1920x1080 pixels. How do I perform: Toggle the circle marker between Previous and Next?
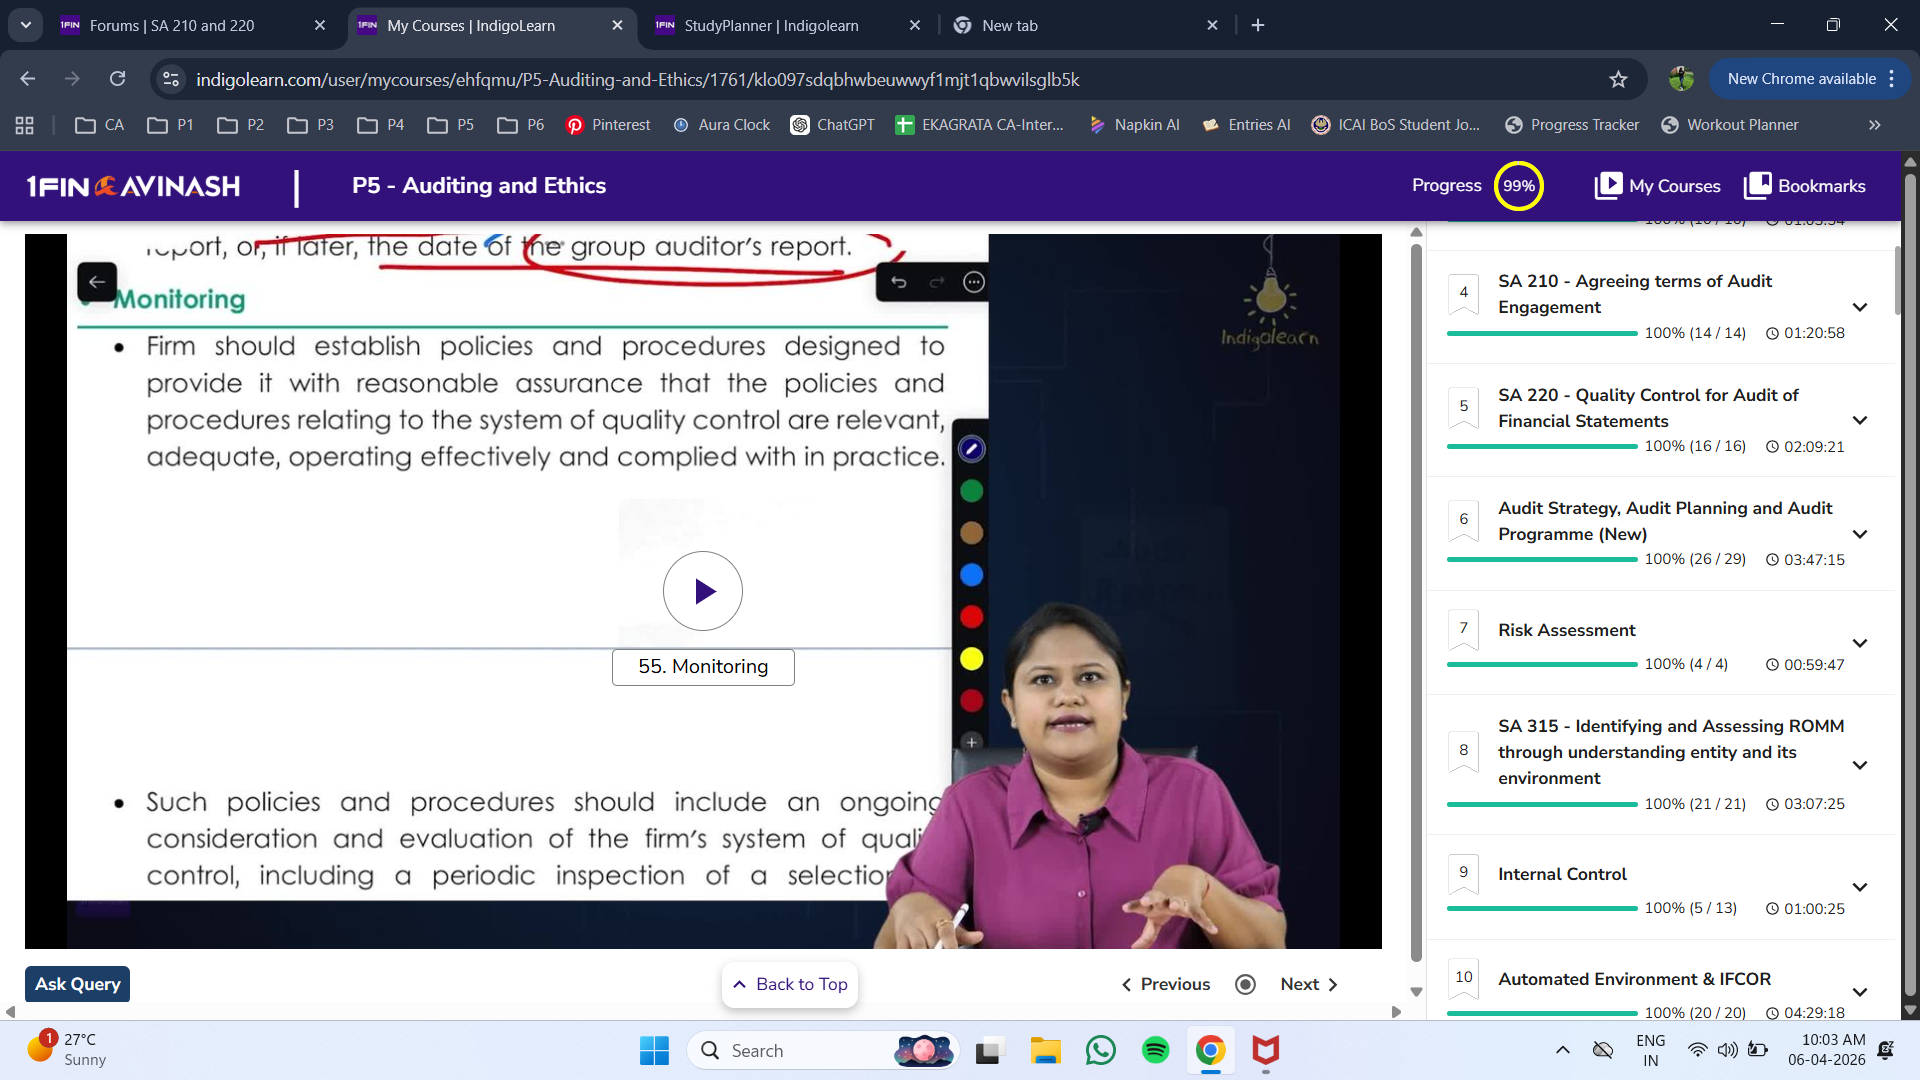coord(1245,984)
